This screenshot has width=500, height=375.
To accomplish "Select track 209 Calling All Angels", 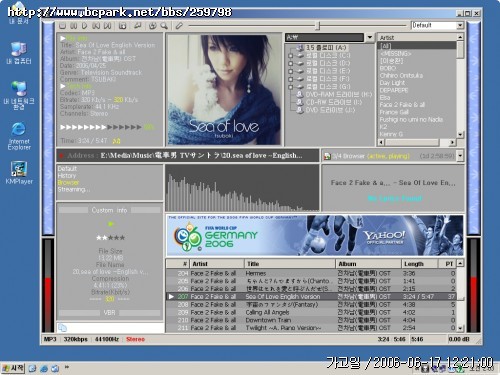I will click(311, 312).
